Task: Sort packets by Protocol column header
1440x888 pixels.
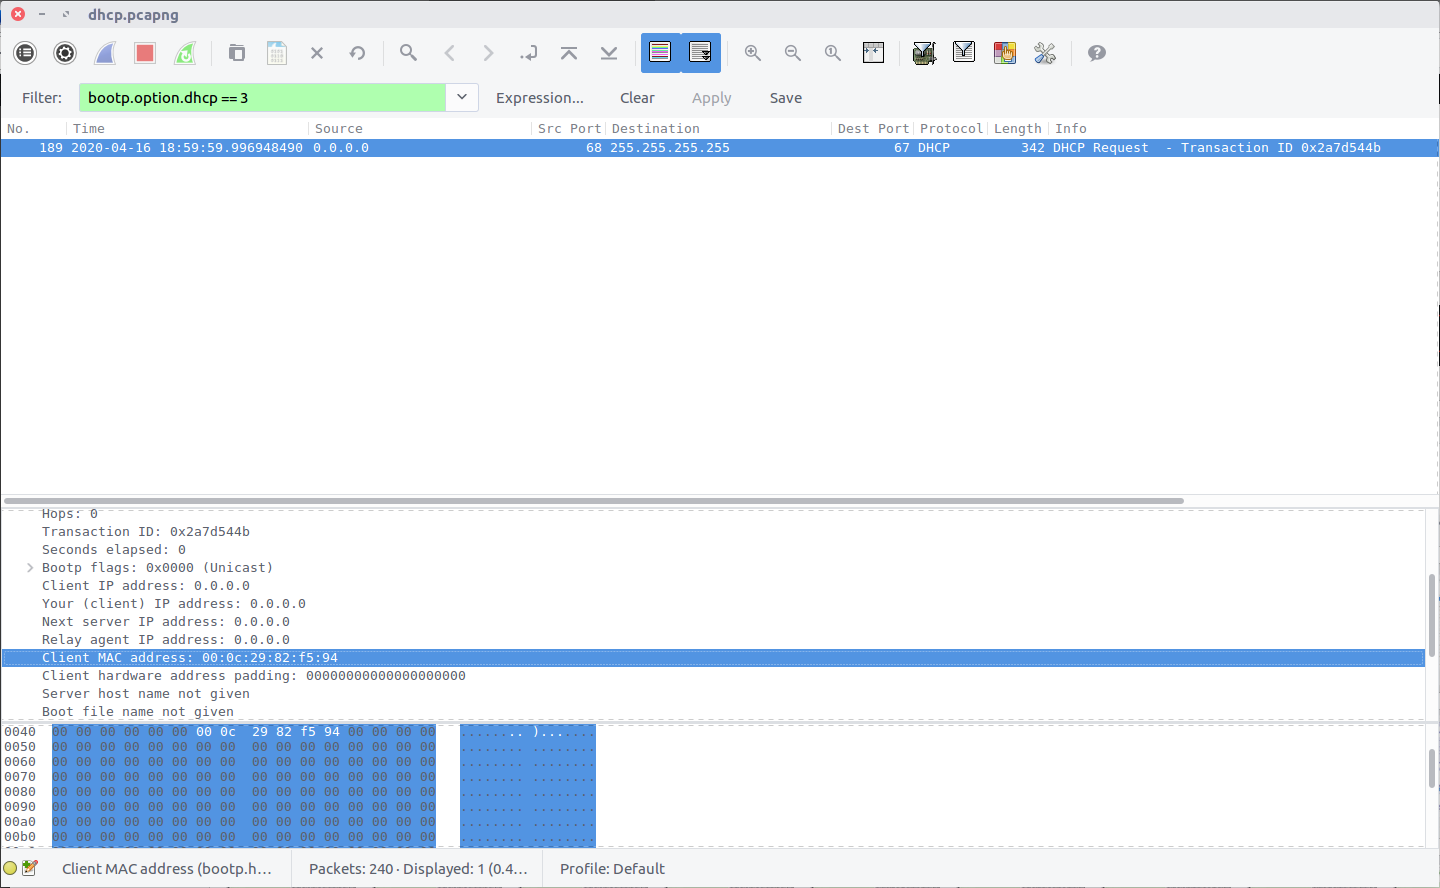Action: point(951,128)
